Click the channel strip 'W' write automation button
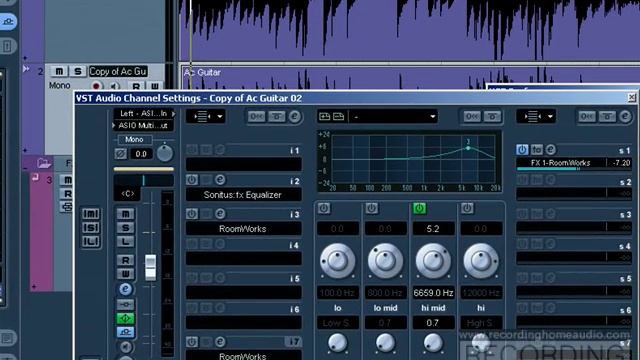Viewport: 640px width, 360px height. (x=126, y=273)
